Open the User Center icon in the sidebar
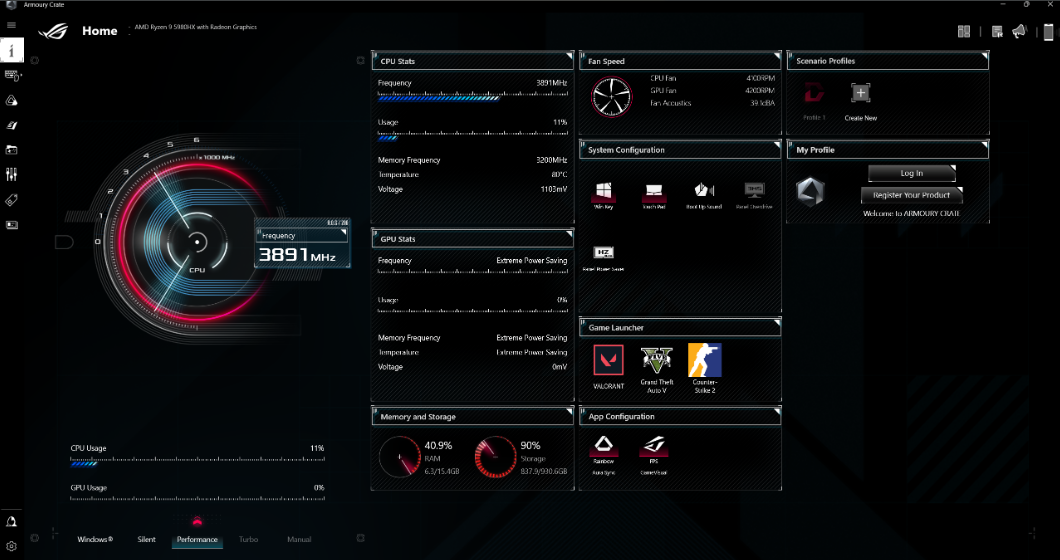 pyautogui.click(x=11, y=522)
